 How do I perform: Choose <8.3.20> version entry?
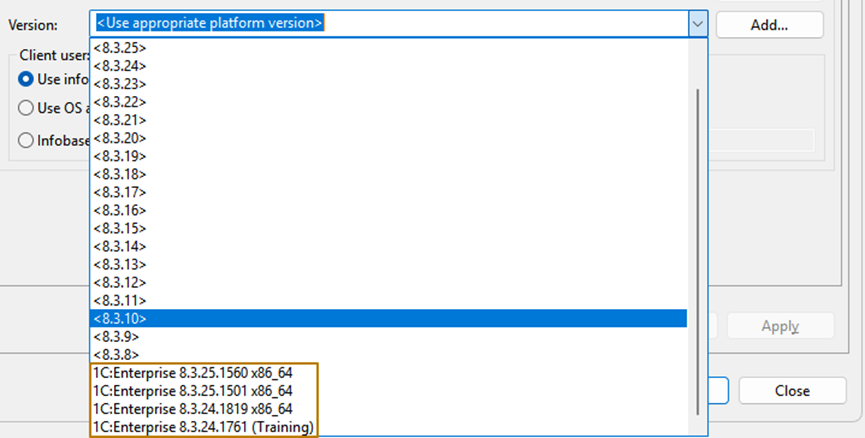[118, 138]
